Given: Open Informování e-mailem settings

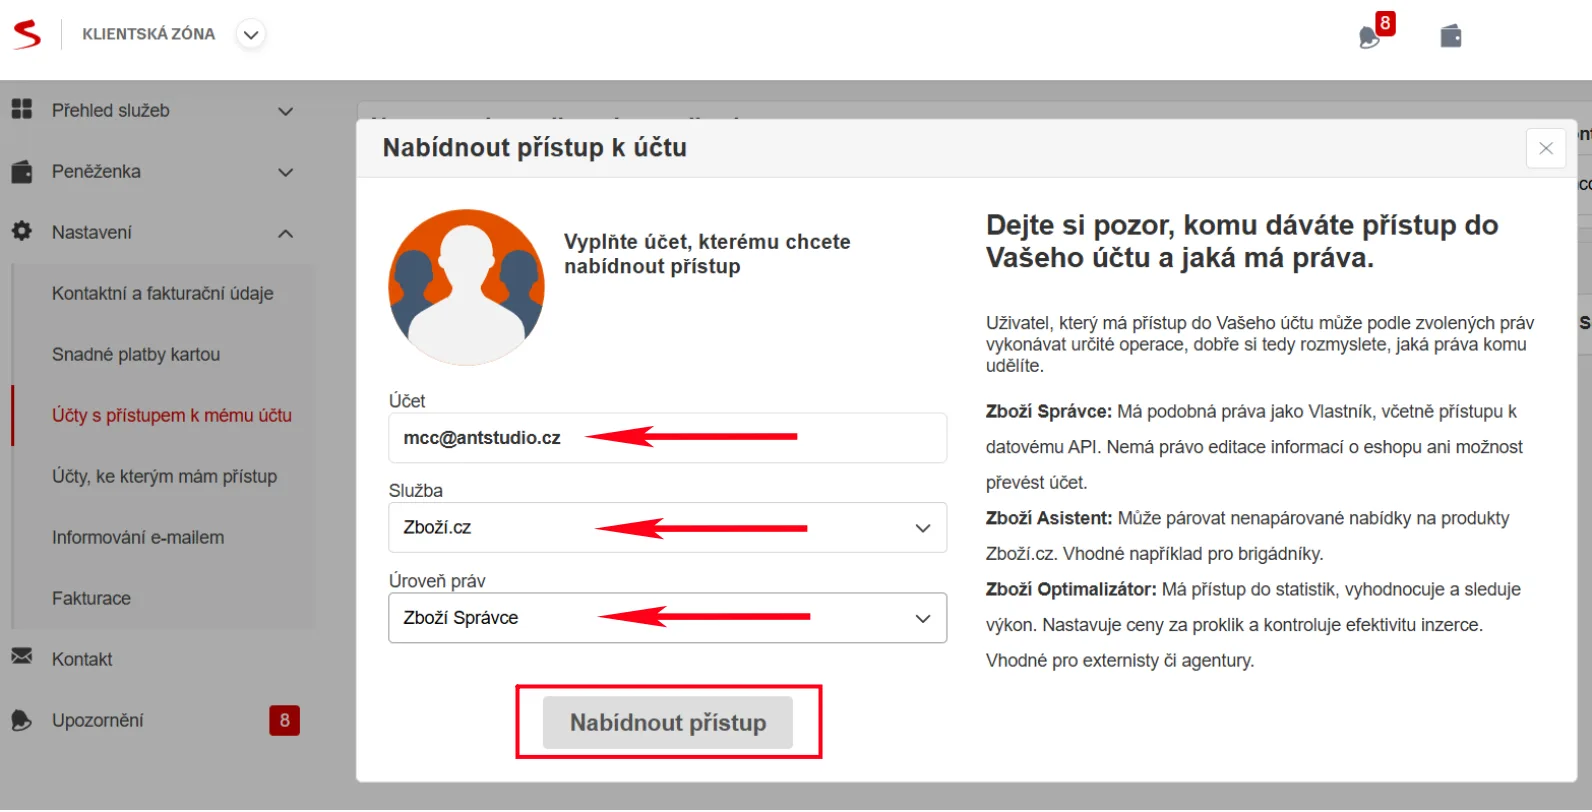Looking at the screenshot, I should pos(138,537).
